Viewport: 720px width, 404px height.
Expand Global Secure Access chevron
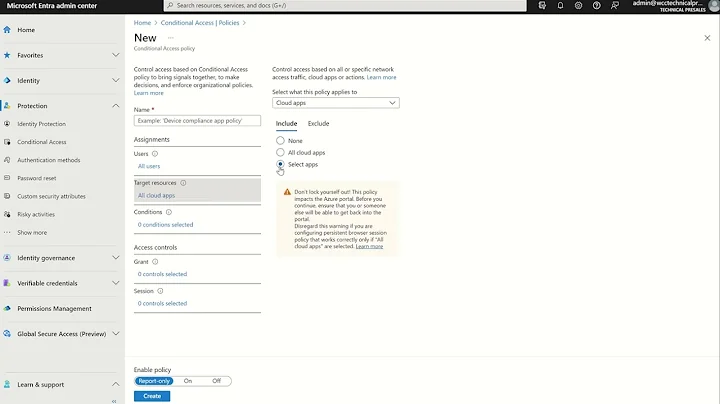[116, 334]
